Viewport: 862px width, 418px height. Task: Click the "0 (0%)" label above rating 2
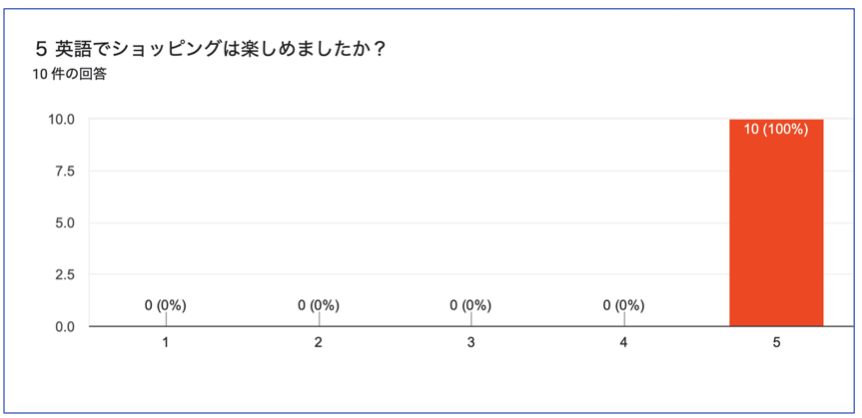click(318, 306)
